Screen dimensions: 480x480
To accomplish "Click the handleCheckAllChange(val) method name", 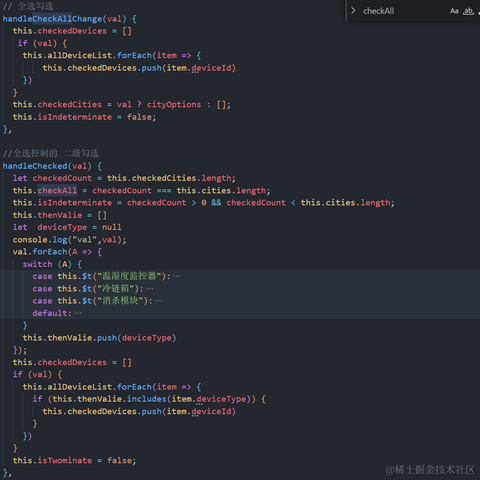I will coord(64,19).
